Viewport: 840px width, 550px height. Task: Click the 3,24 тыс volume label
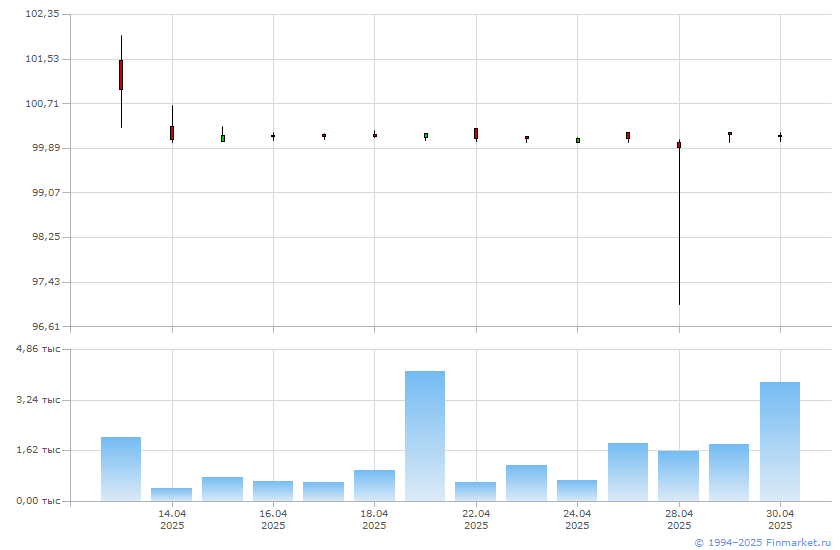point(38,400)
